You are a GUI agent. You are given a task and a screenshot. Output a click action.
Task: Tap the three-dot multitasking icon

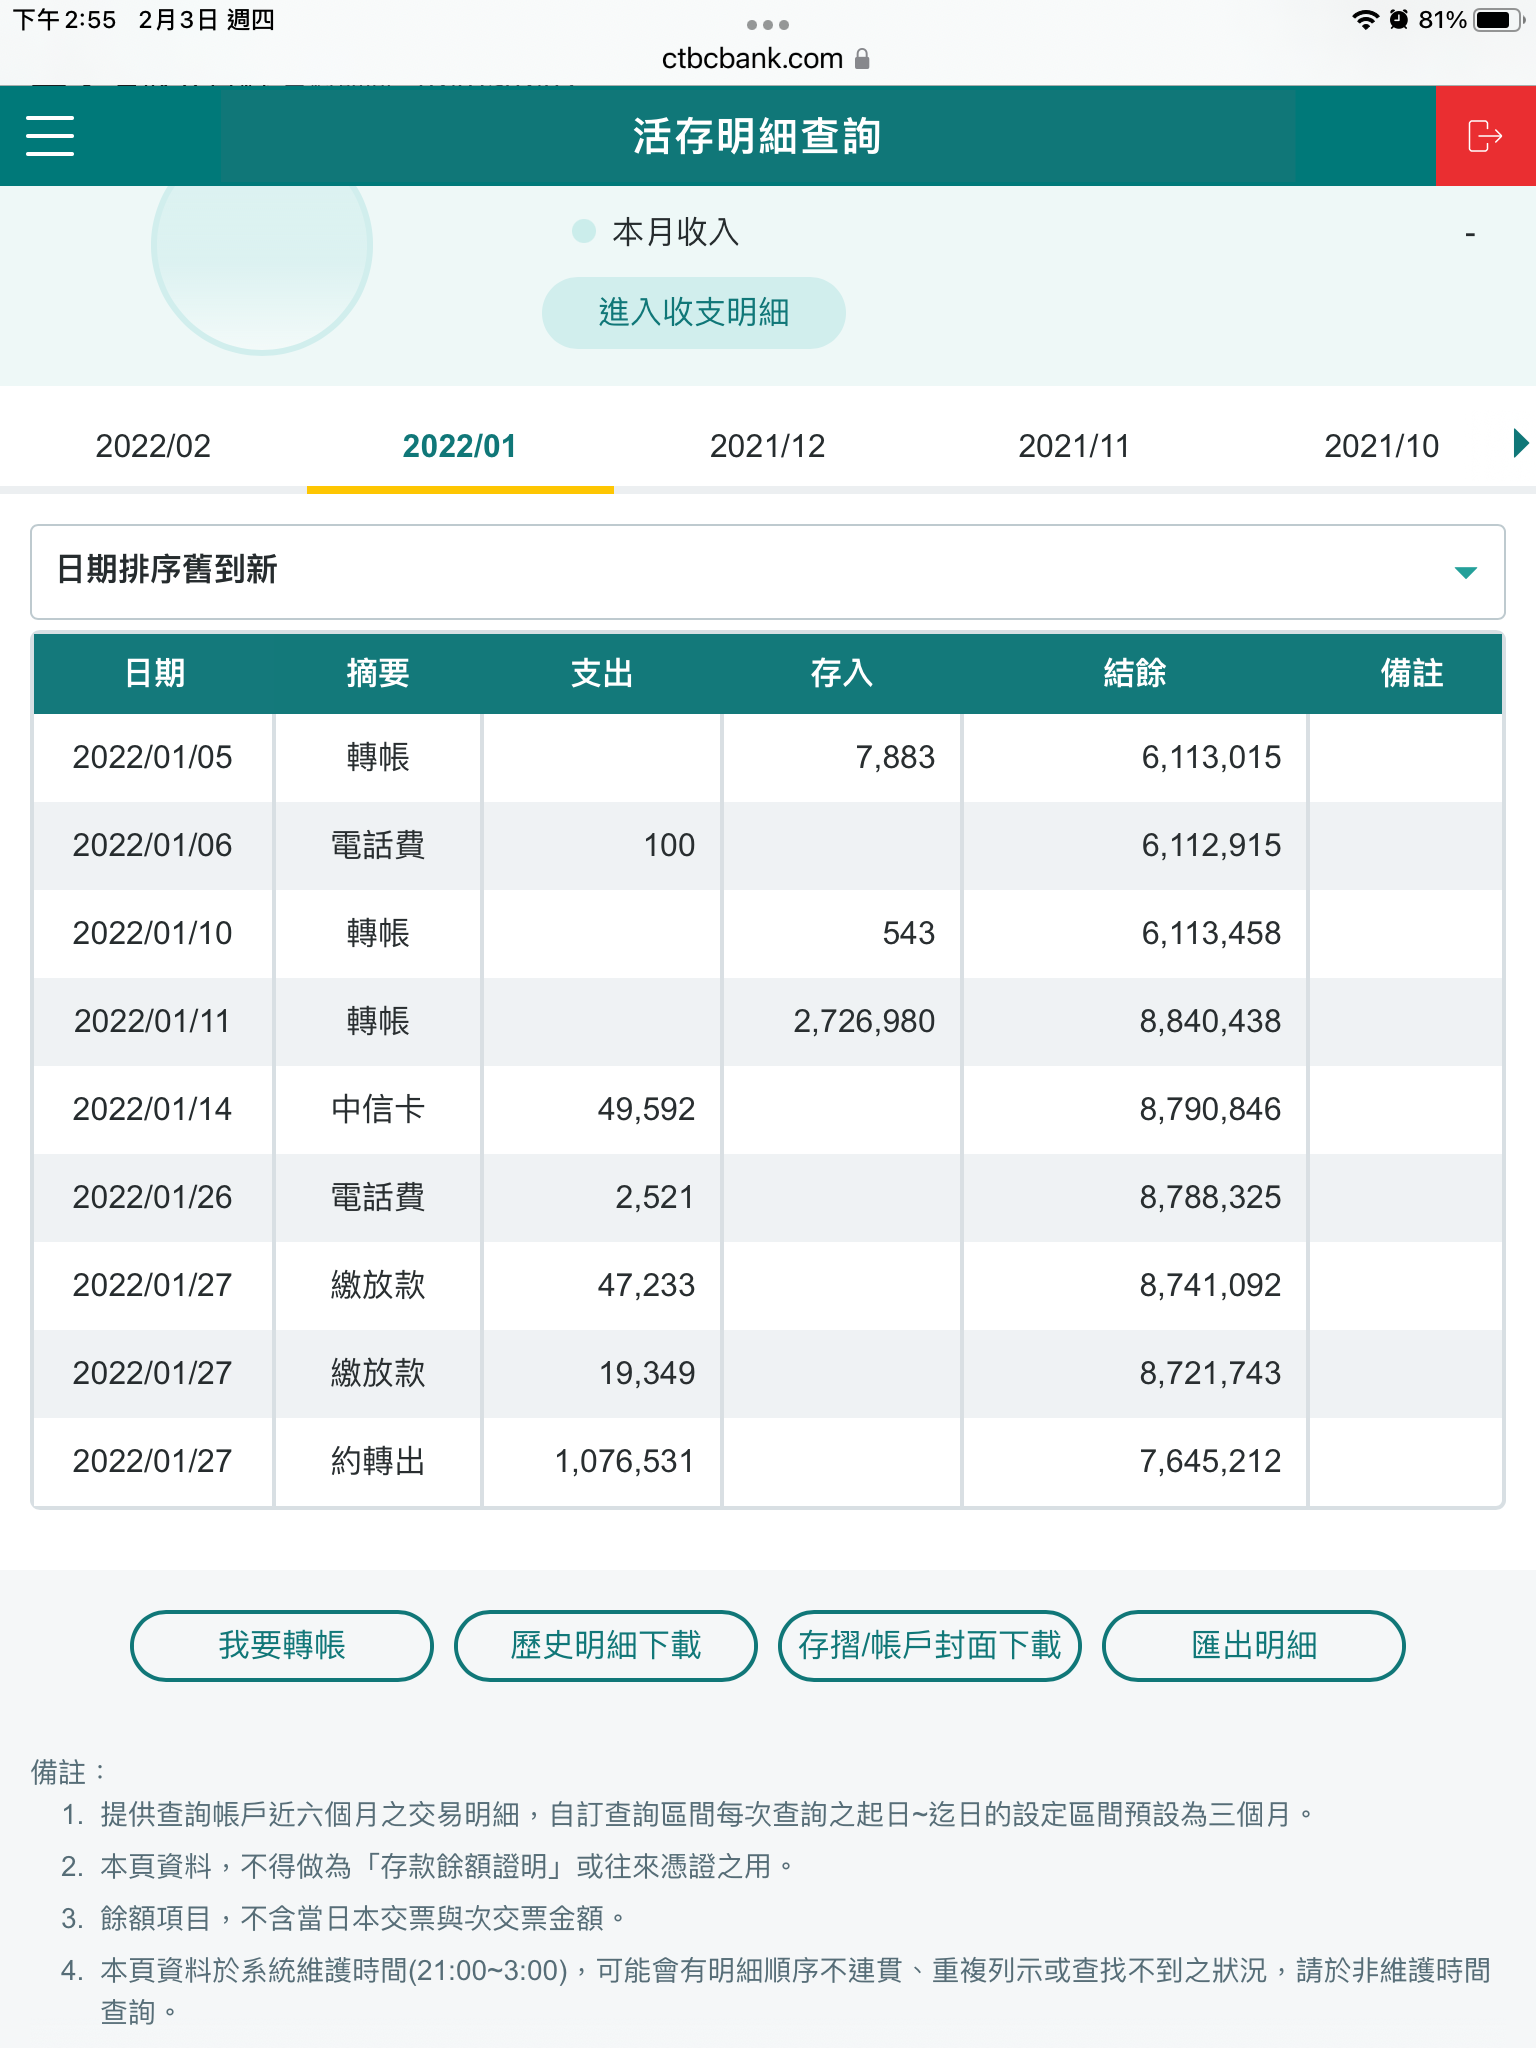[x=767, y=24]
